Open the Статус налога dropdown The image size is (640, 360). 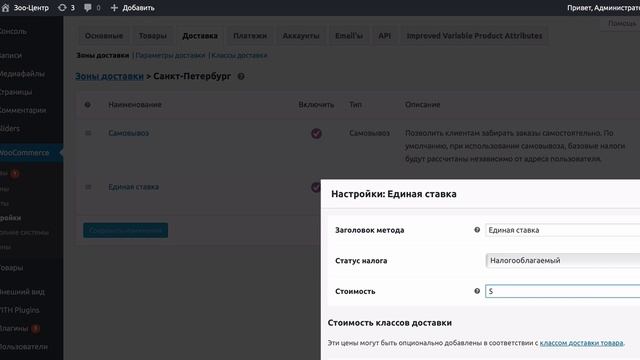[562, 260]
